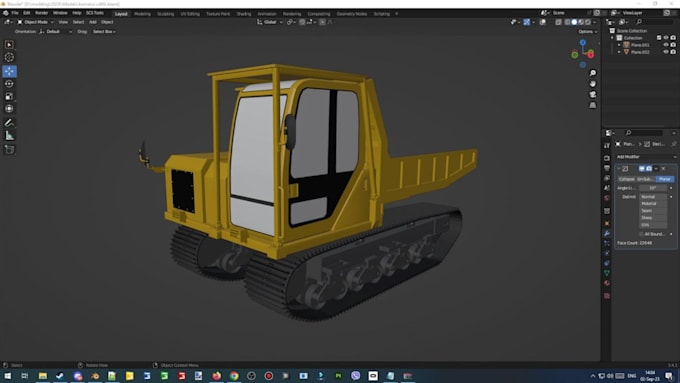Screen dimensions: 680x383
Task: Toggle the camera view icon
Action: point(592,95)
